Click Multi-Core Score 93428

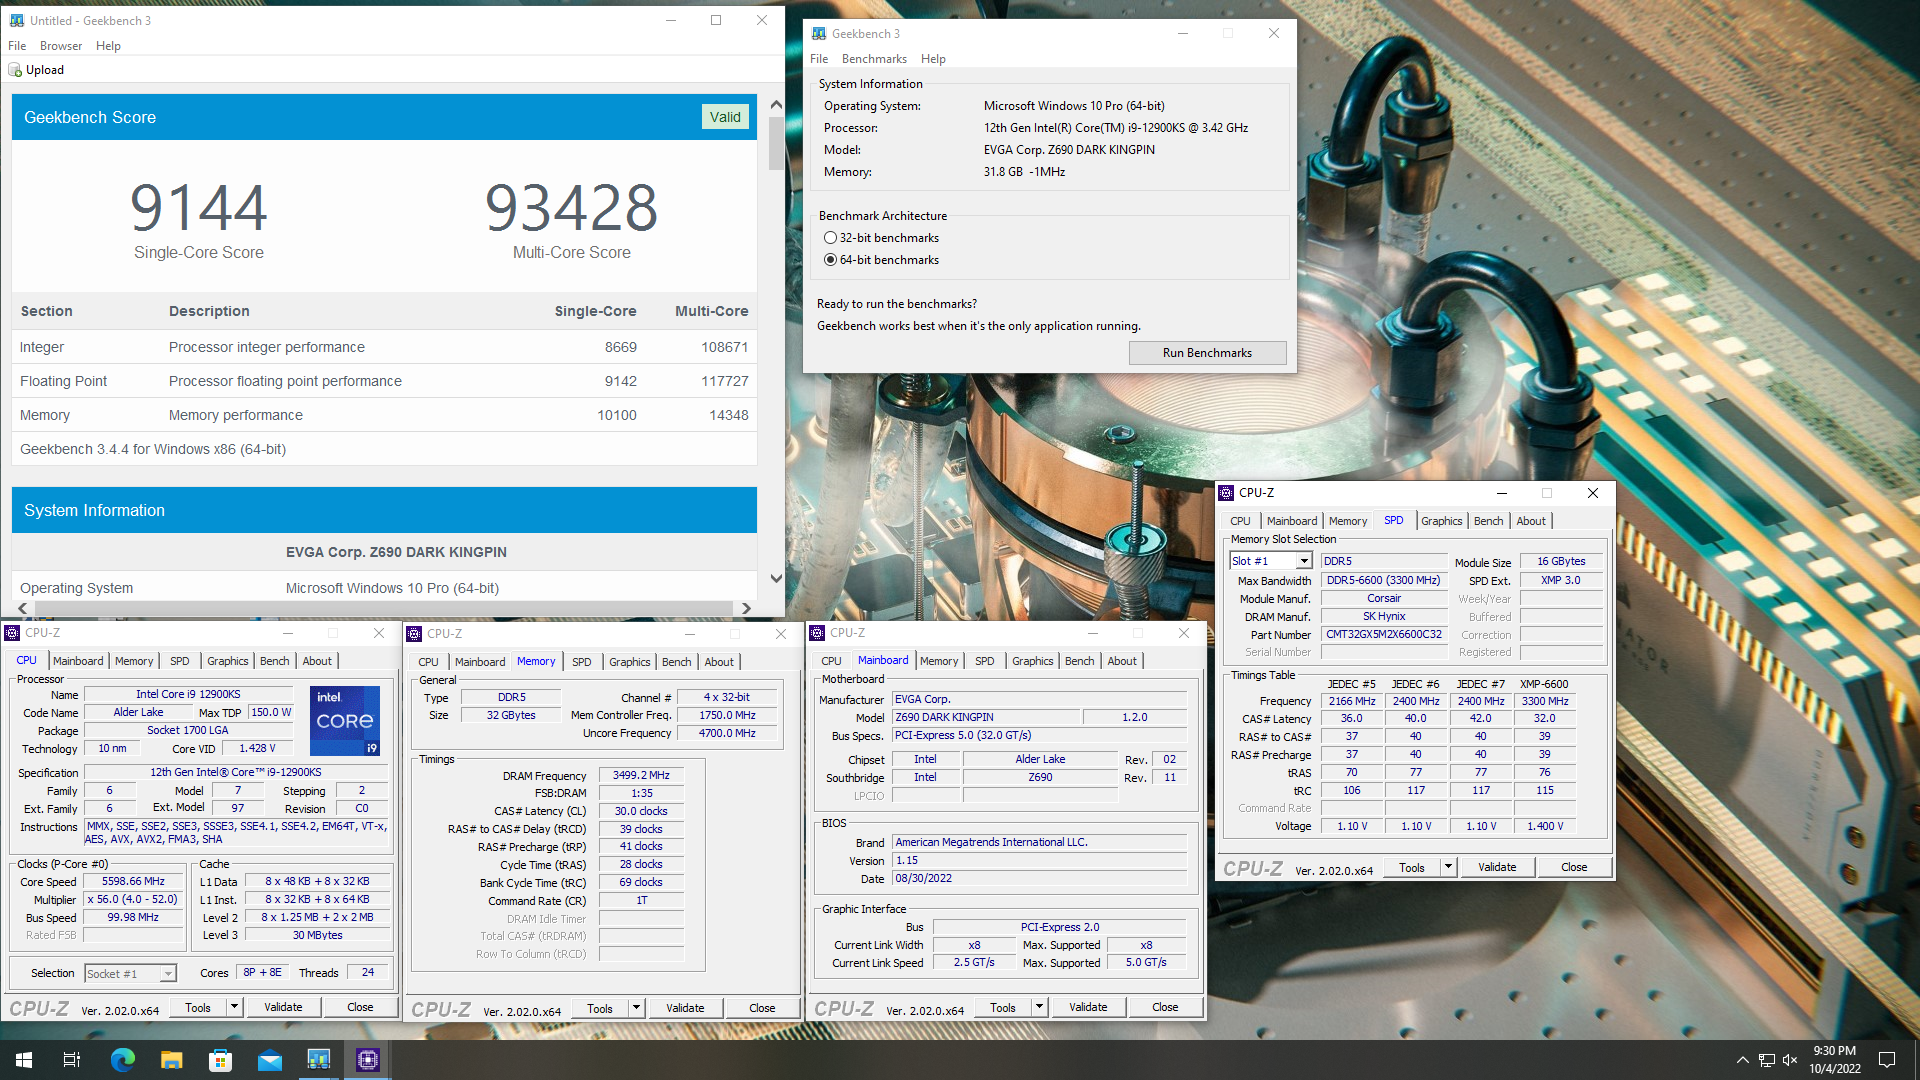pyautogui.click(x=571, y=209)
